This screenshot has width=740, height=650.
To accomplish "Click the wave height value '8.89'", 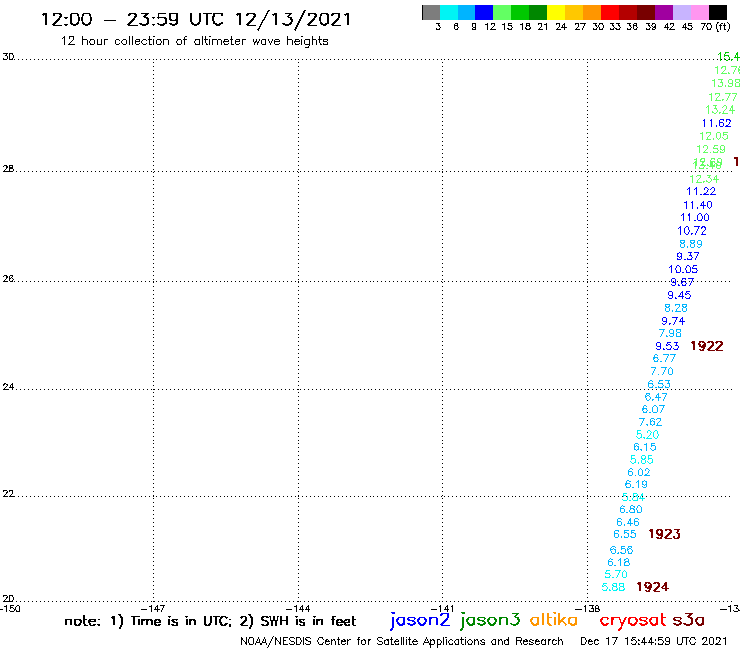I will point(690,244).
